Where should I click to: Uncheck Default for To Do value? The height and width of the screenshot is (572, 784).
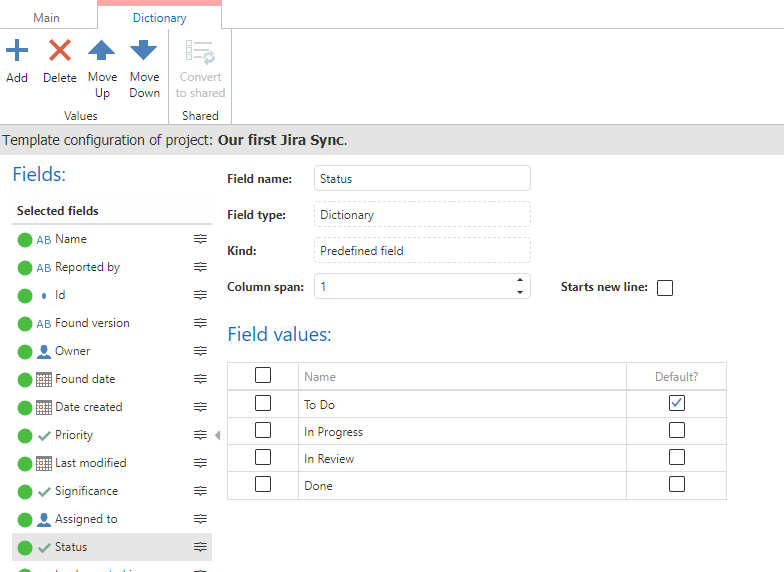(677, 403)
